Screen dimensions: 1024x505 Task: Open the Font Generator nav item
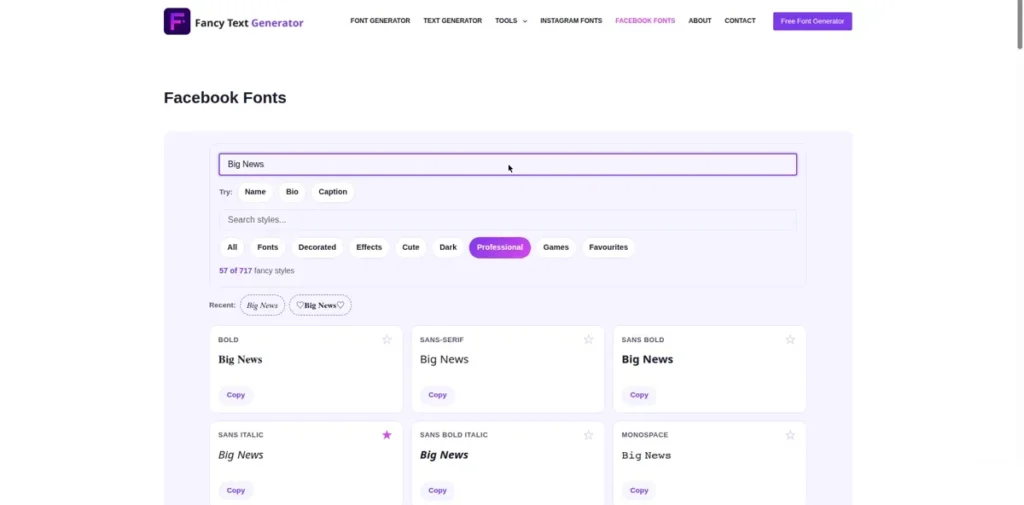click(380, 21)
